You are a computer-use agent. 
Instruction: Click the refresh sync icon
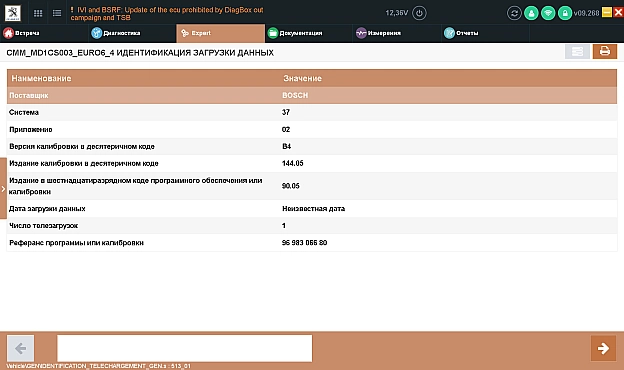514,13
